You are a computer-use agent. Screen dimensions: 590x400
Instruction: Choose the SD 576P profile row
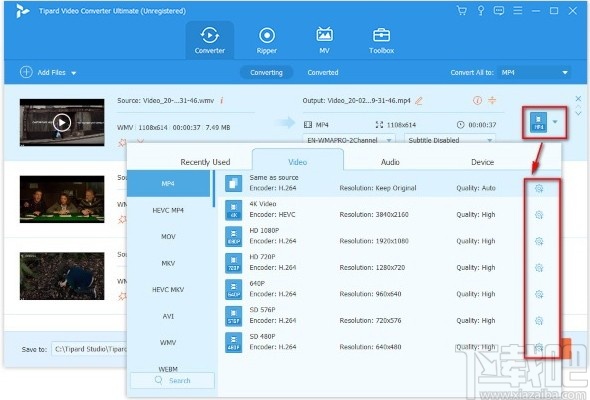(389, 315)
